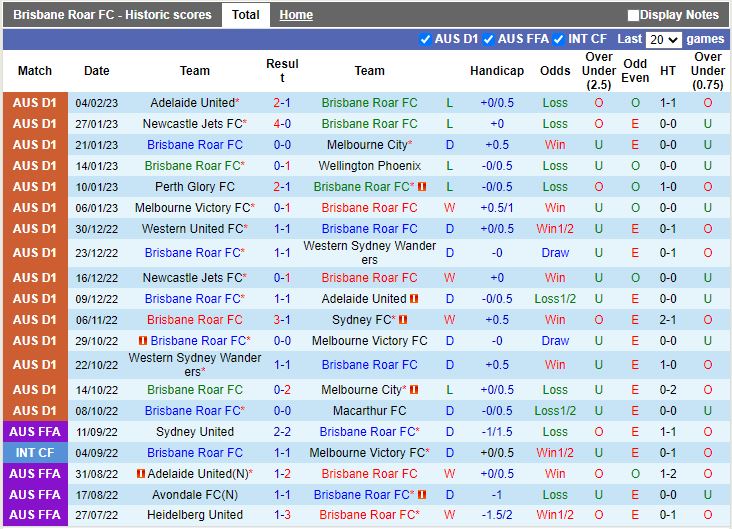Click HT score 0-2 dated 14/10/22
The image size is (732, 529).
668,390
